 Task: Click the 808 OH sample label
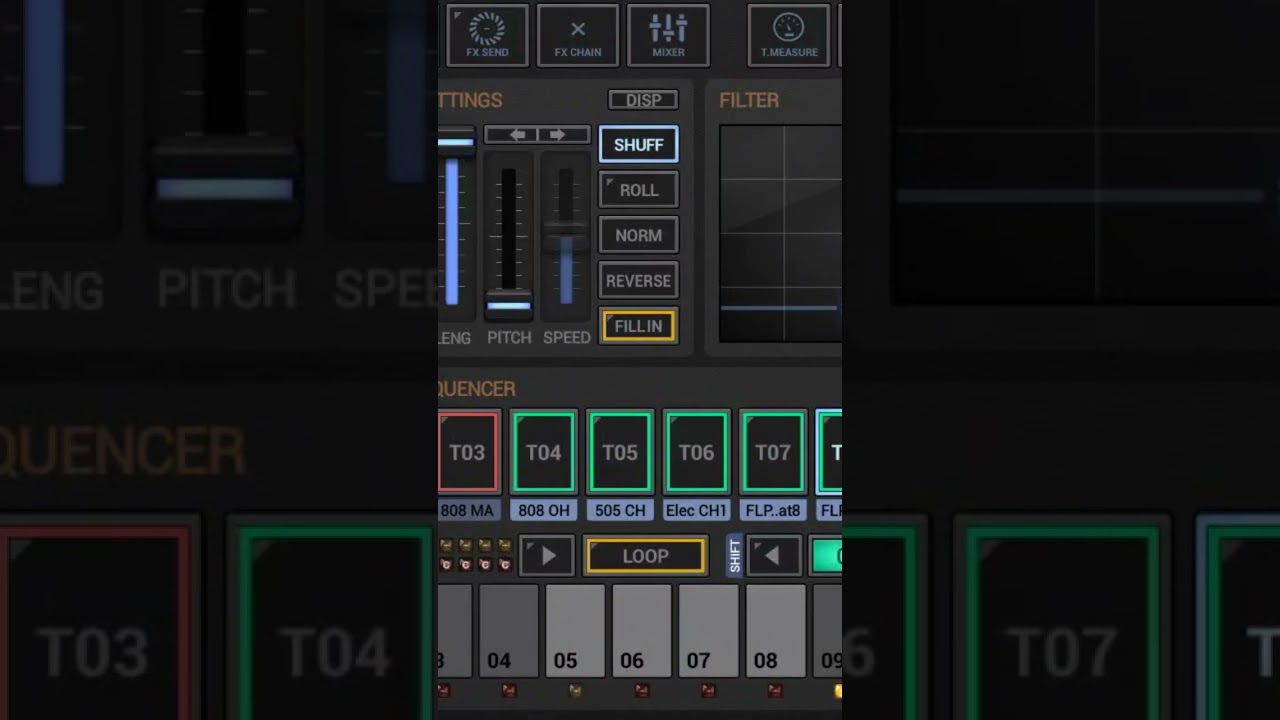(x=544, y=510)
